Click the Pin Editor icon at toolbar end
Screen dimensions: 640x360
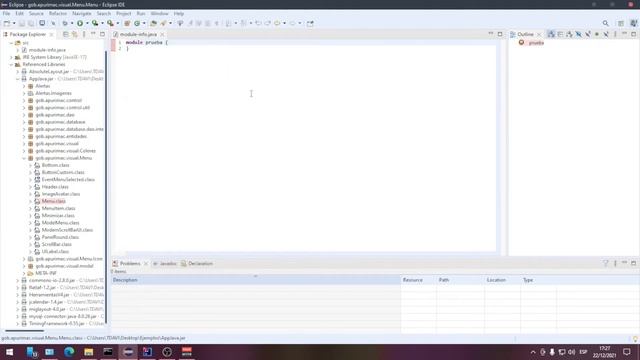point(310,23)
